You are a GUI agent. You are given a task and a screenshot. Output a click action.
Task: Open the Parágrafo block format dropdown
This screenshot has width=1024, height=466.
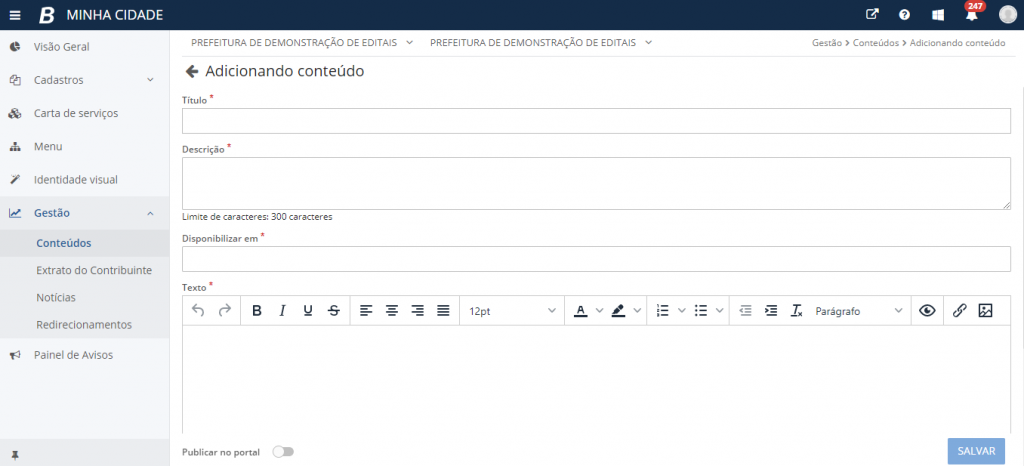point(859,311)
